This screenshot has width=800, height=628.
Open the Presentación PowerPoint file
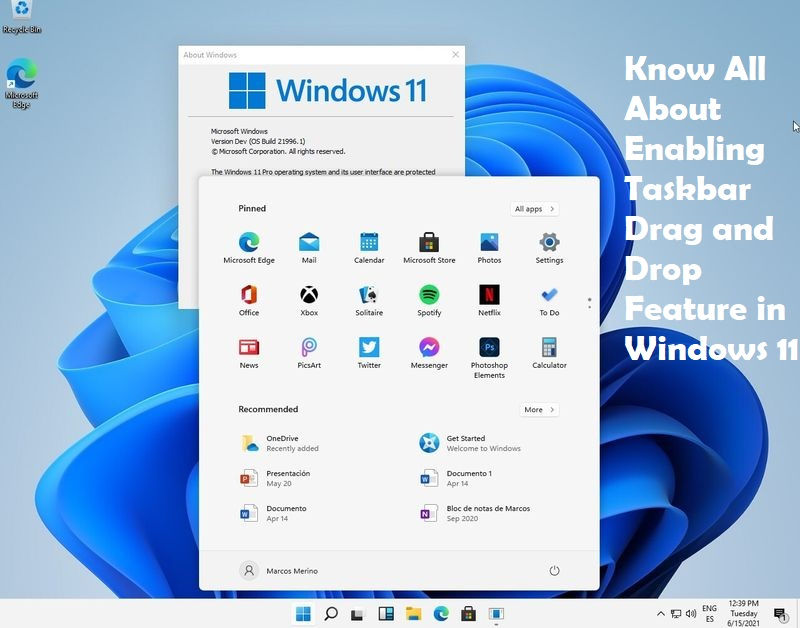pos(275,479)
